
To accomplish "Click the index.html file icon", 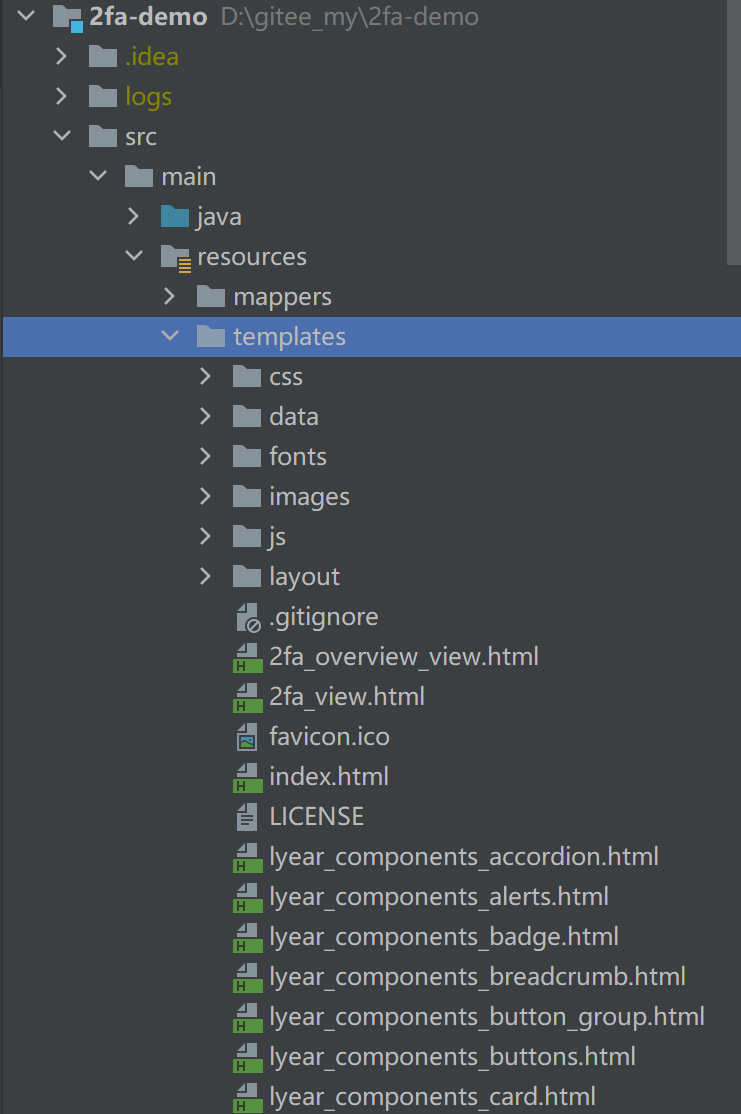I will pyautogui.click(x=247, y=777).
